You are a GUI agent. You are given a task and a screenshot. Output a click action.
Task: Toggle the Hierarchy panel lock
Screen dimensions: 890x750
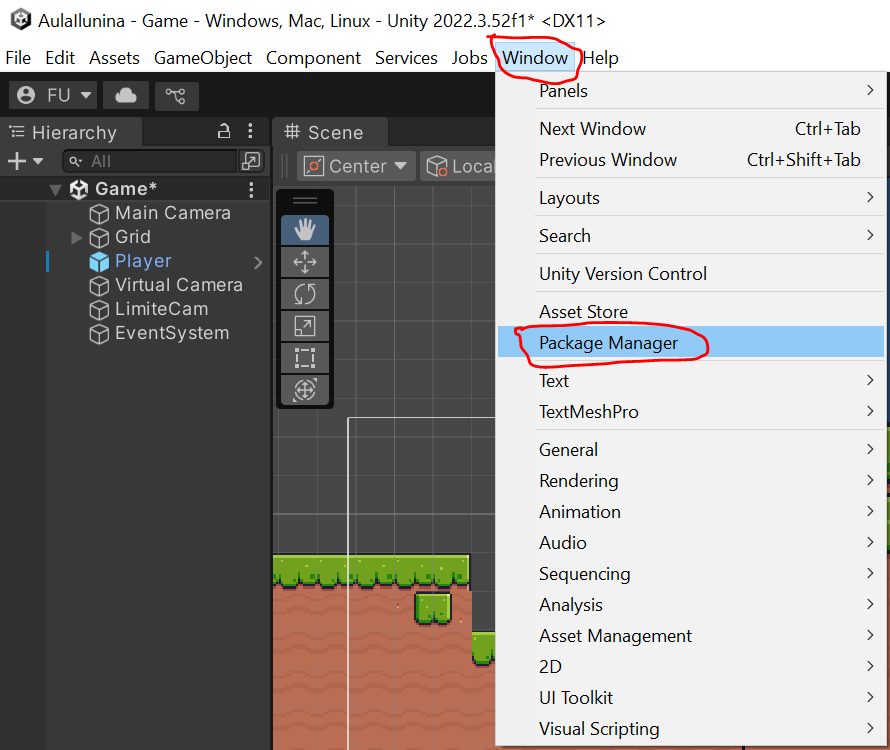224,131
